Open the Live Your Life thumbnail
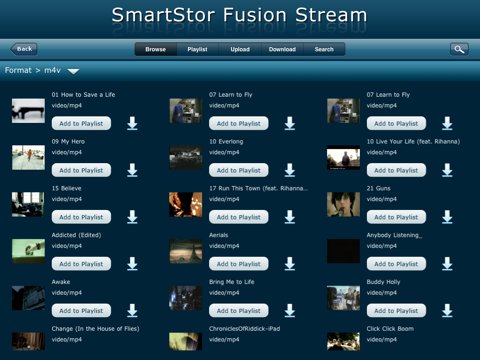The width and height of the screenshot is (480, 360). (x=343, y=157)
